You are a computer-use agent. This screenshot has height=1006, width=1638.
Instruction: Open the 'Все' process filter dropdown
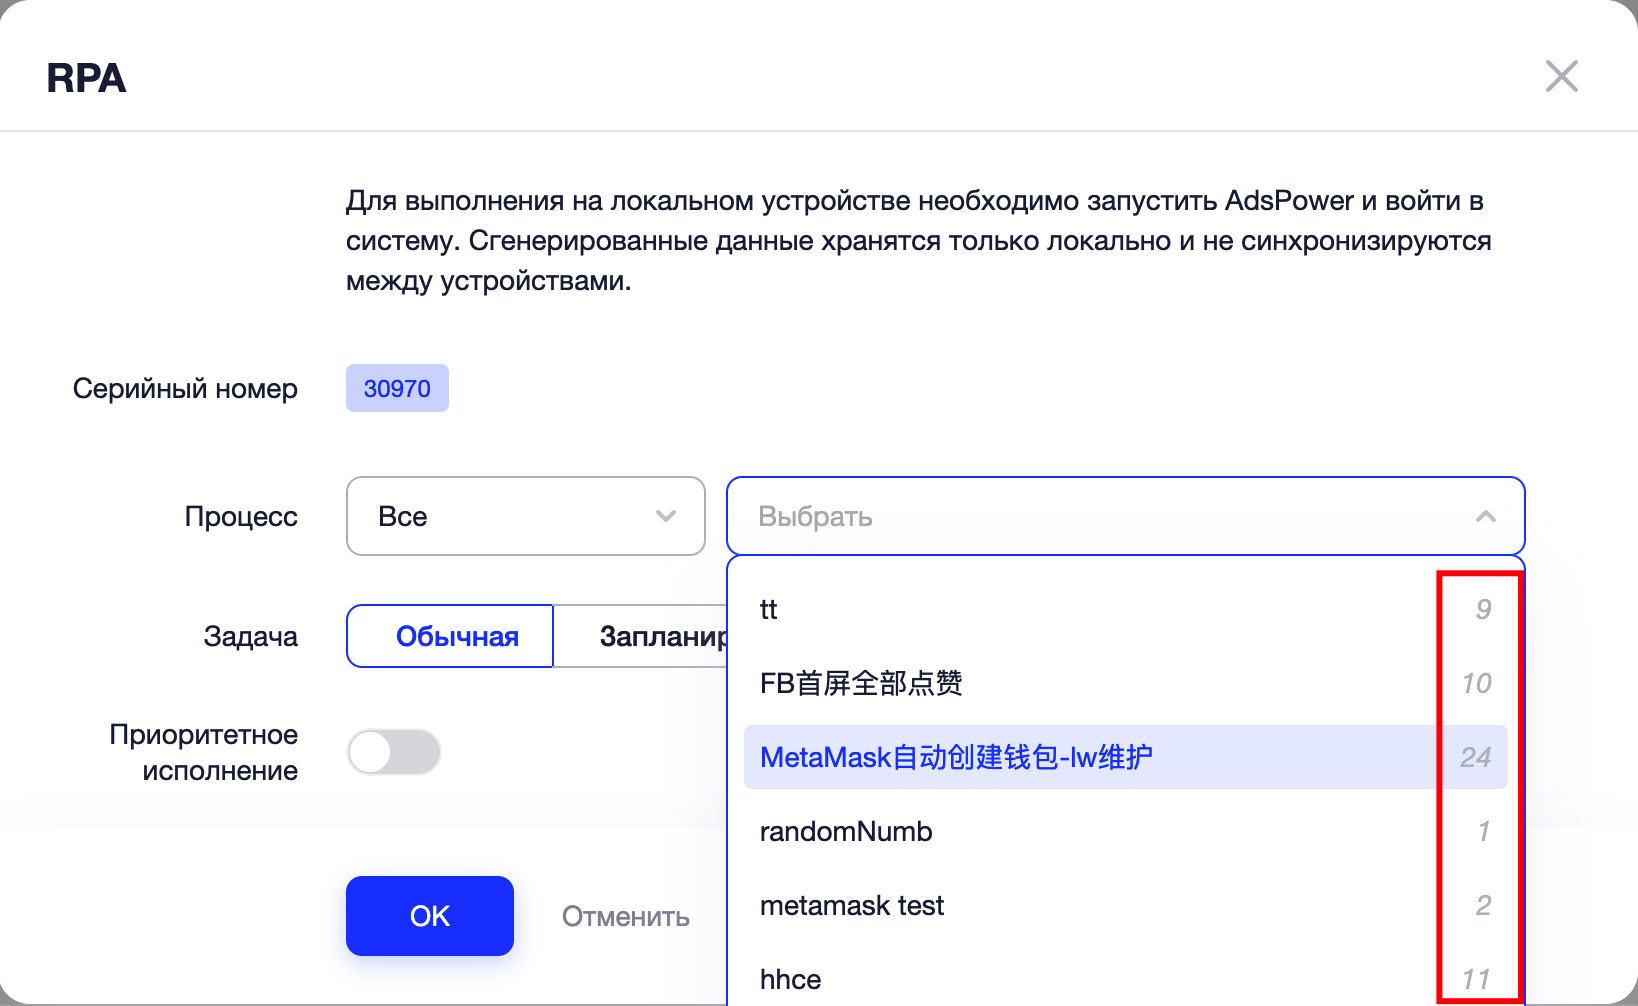pos(525,516)
